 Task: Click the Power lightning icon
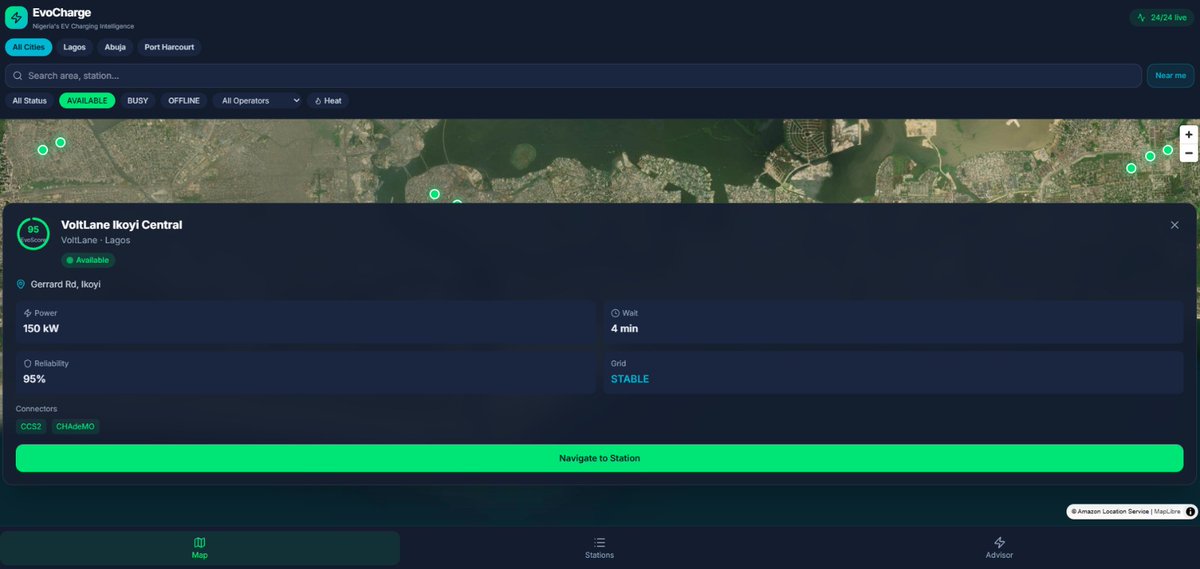click(x=28, y=313)
